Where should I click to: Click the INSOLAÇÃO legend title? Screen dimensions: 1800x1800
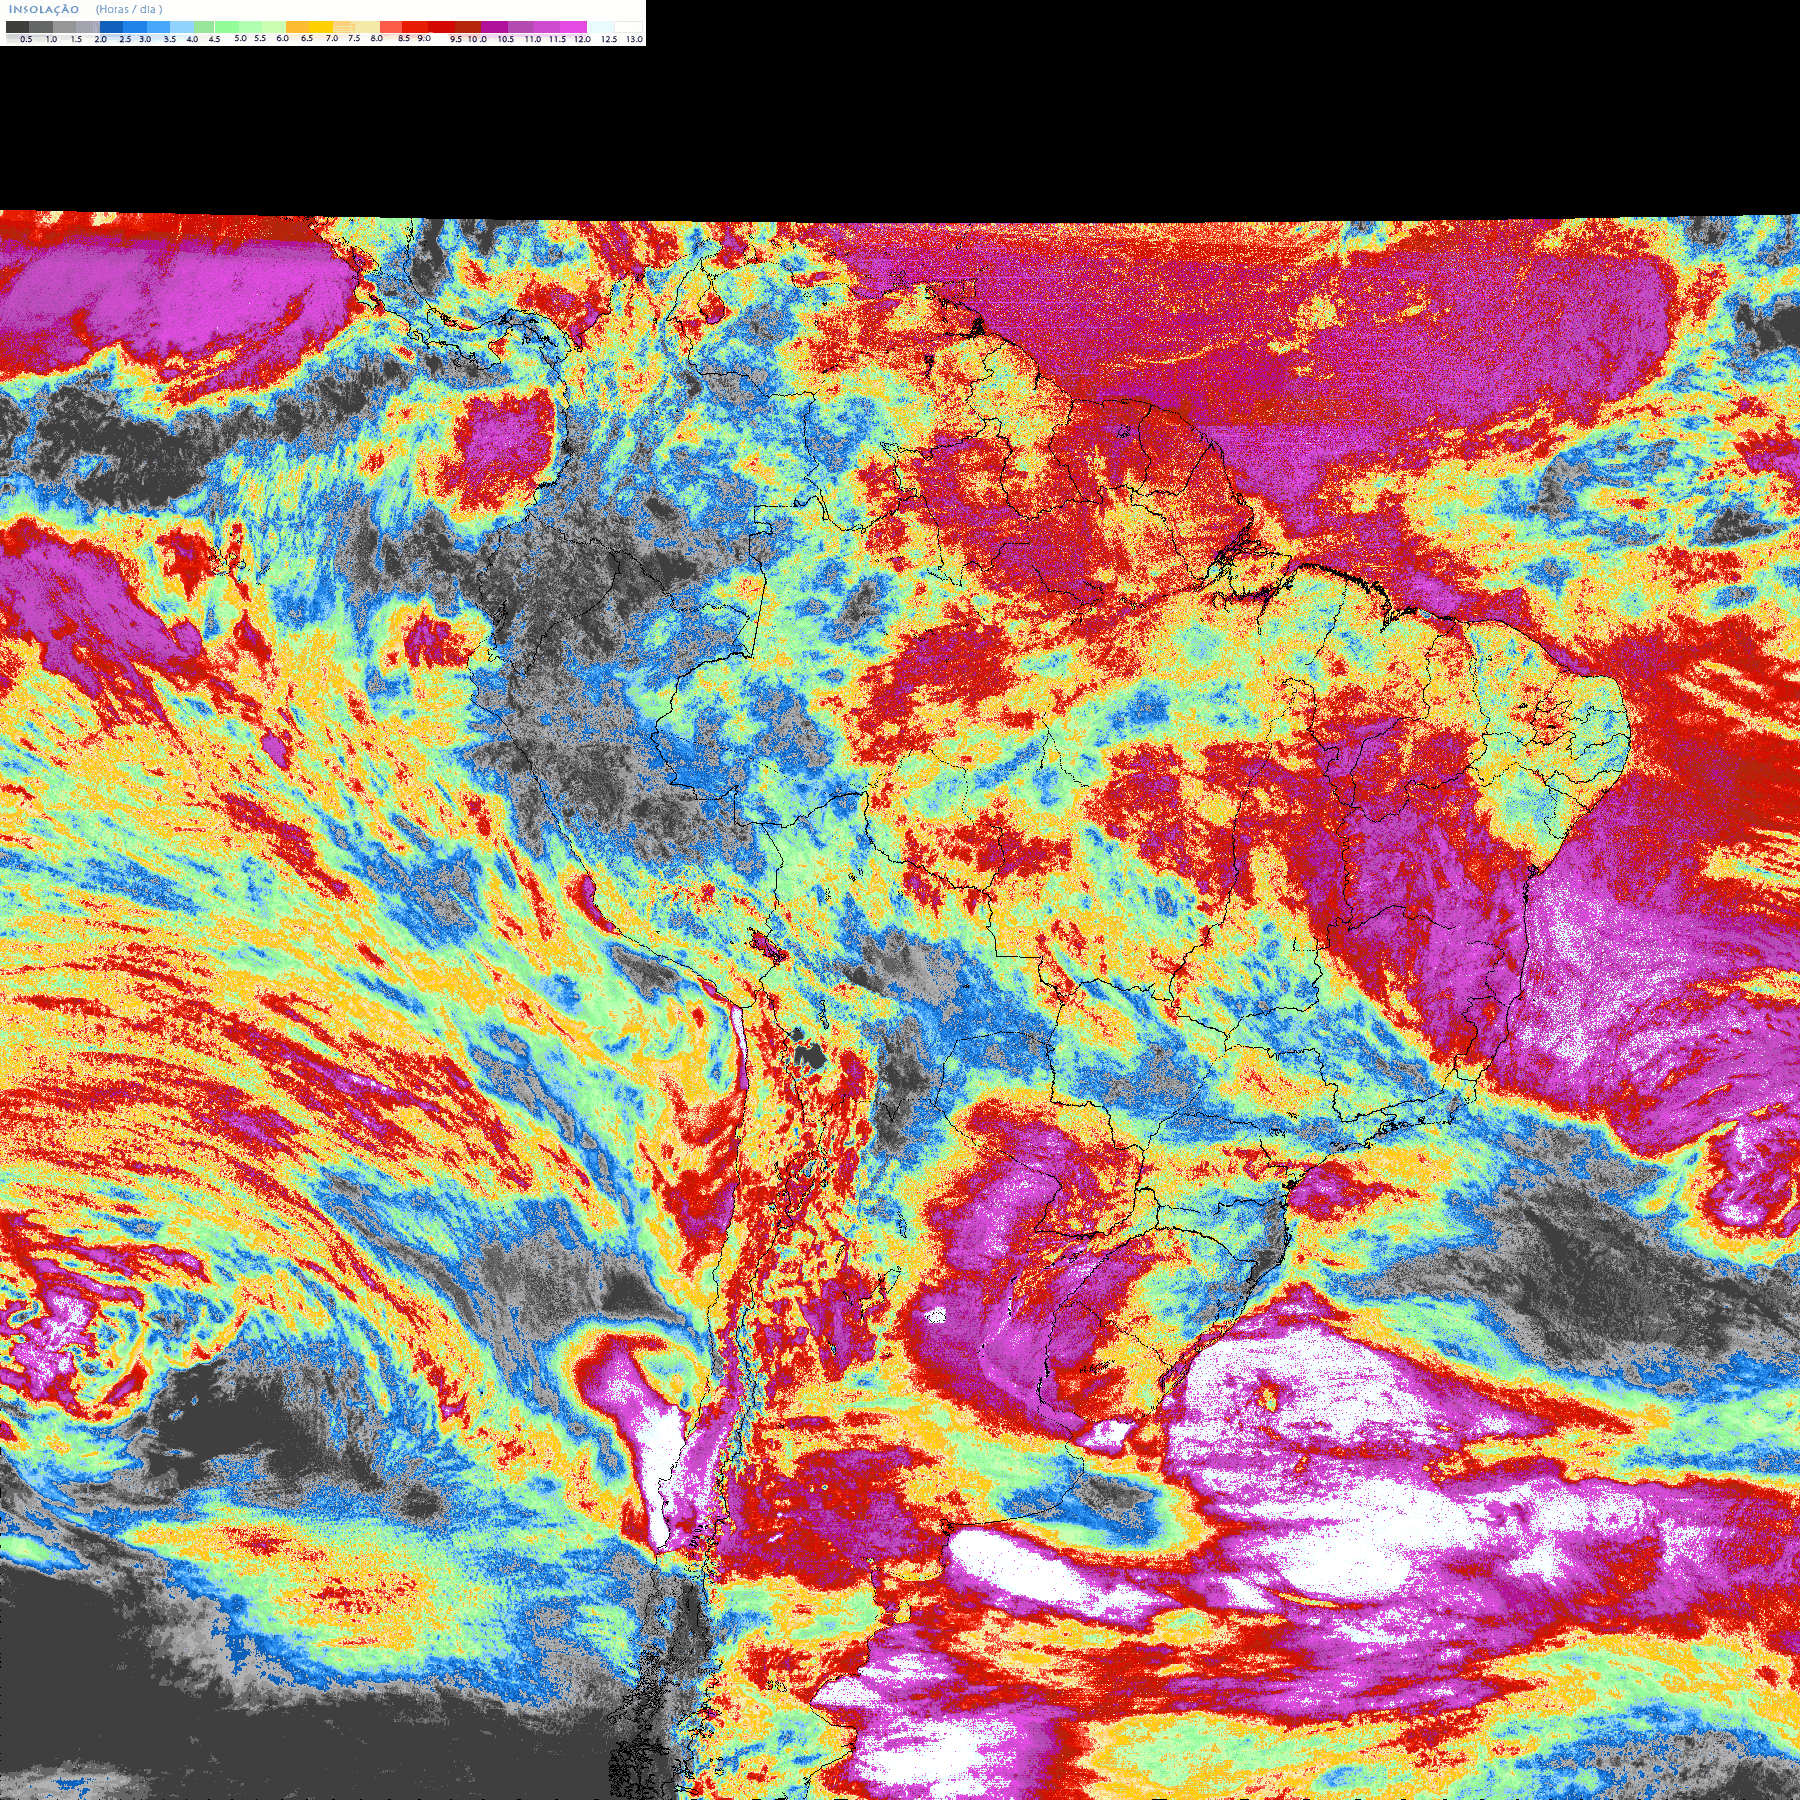pyautogui.click(x=44, y=9)
